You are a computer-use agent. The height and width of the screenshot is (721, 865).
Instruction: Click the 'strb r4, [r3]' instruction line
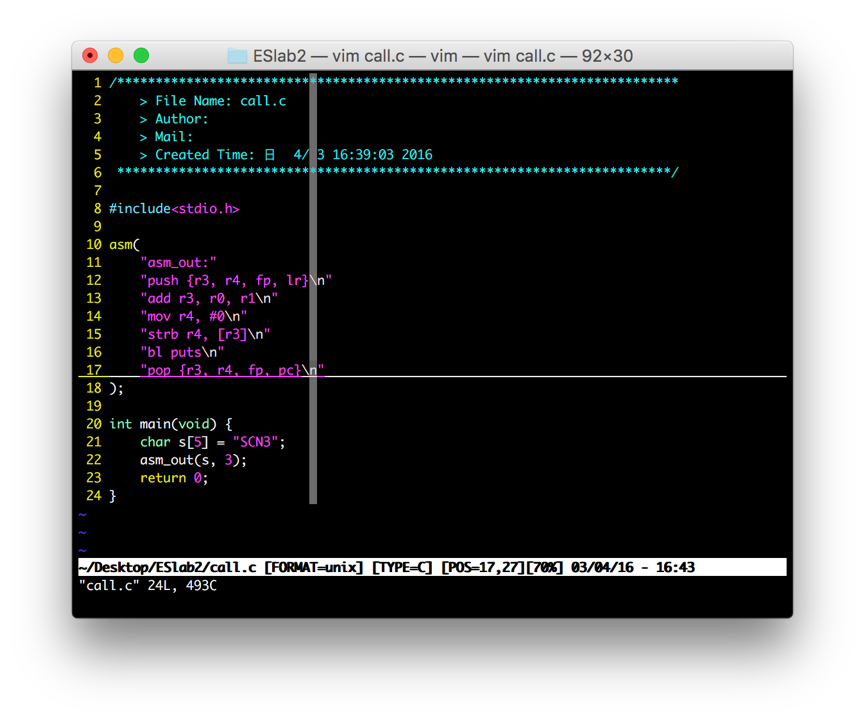tap(205, 334)
